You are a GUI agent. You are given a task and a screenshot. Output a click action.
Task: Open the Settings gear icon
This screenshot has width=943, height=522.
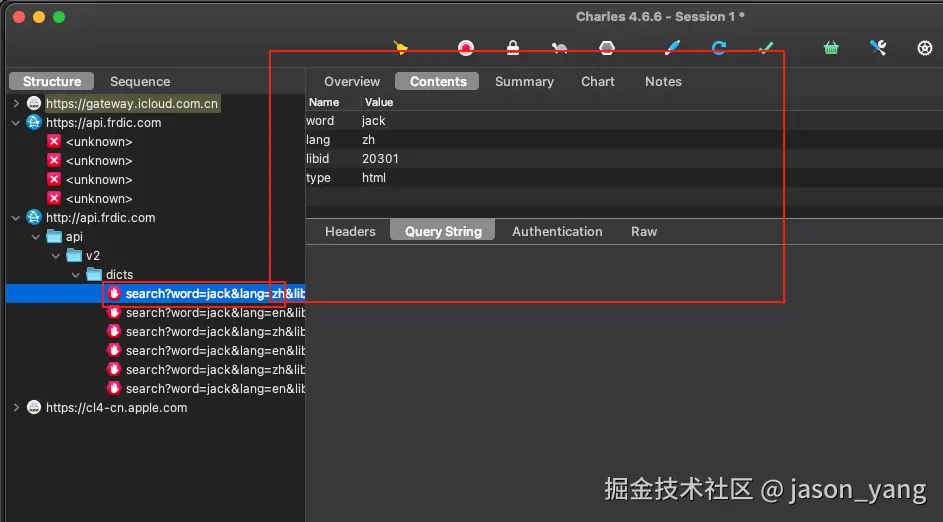click(925, 48)
